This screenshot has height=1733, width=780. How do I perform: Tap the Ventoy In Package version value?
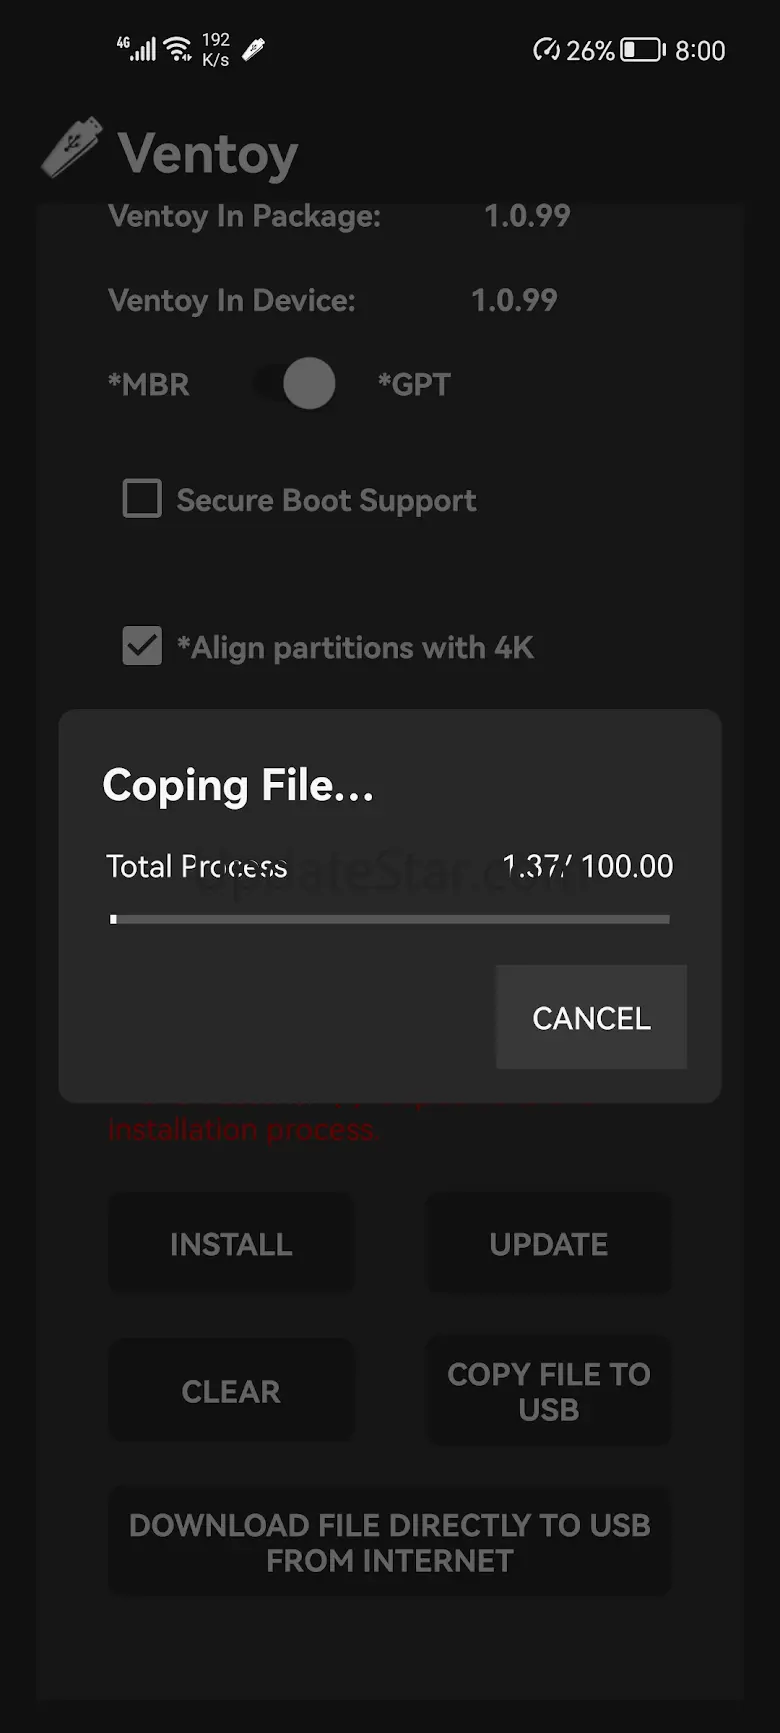(527, 215)
